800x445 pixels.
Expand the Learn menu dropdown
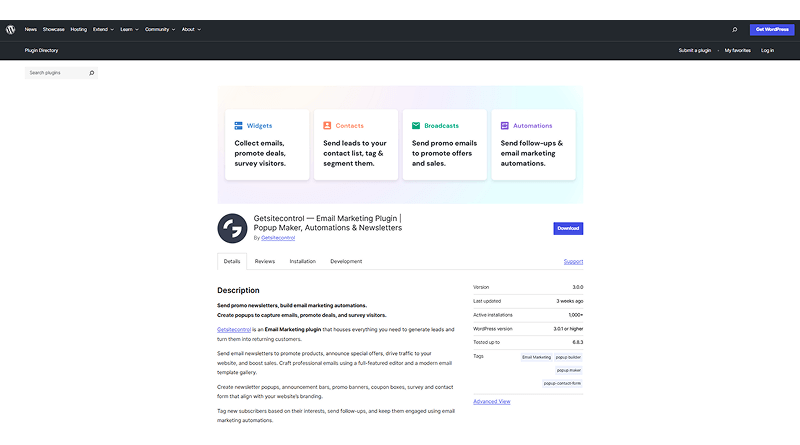coord(129,30)
